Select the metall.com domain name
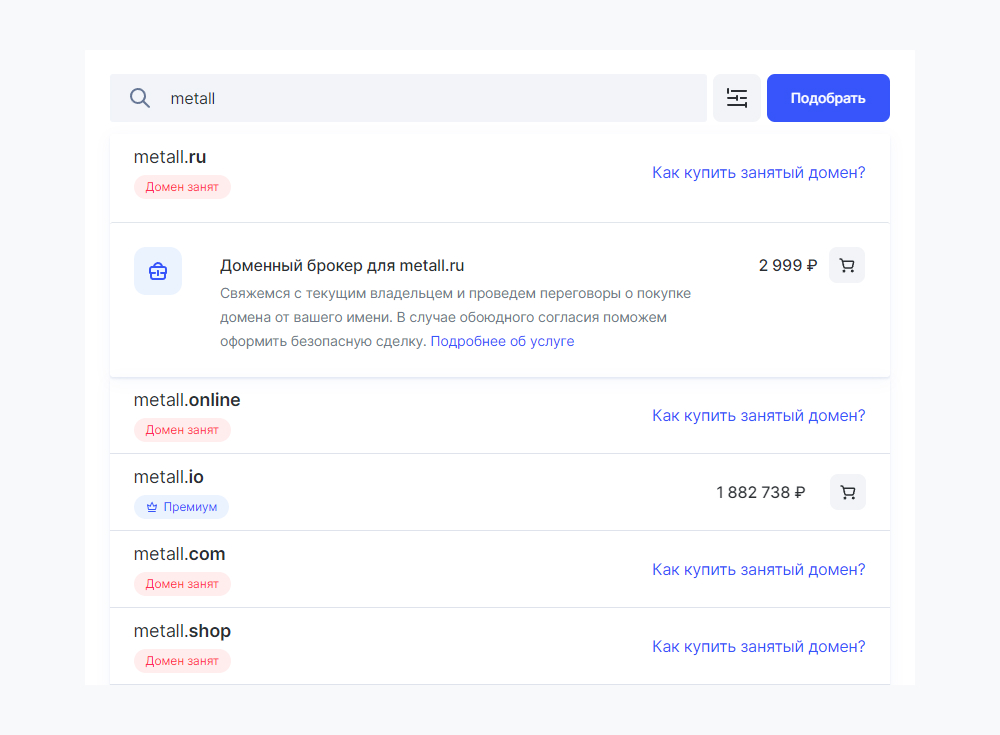 point(180,554)
